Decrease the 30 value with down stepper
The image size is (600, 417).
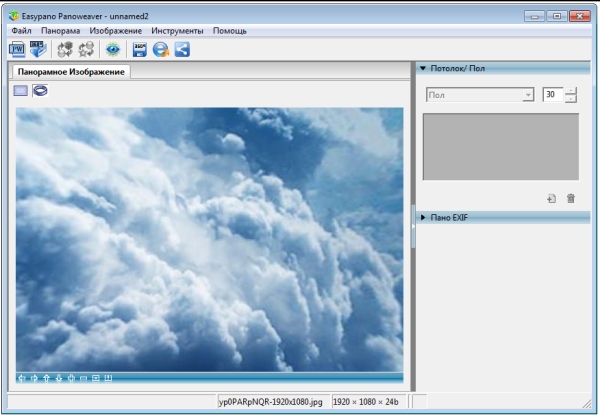pyautogui.click(x=571, y=99)
